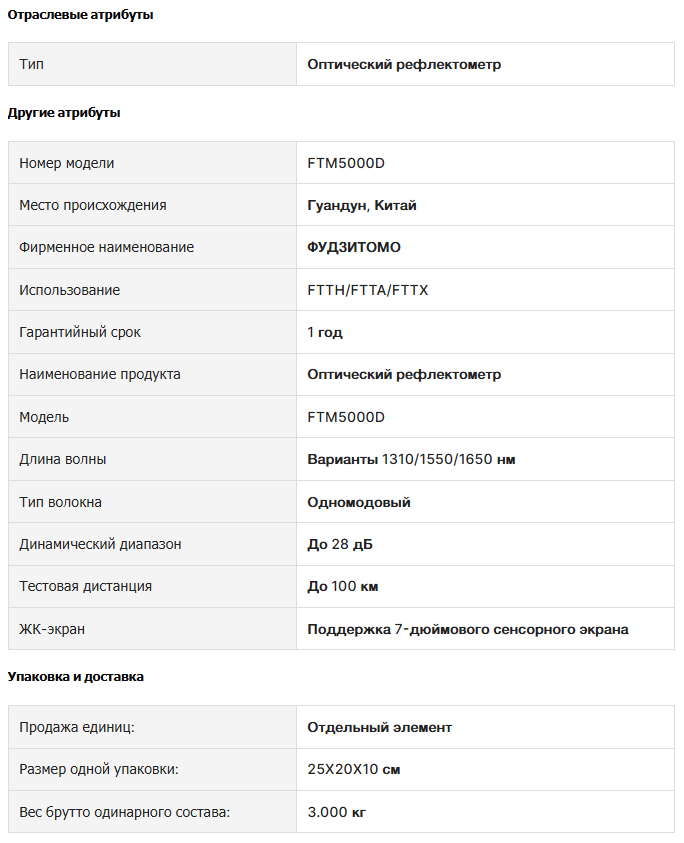Click 'Оптический рефлектометр' value in the Тип row
The image size is (684, 843).
[404, 65]
